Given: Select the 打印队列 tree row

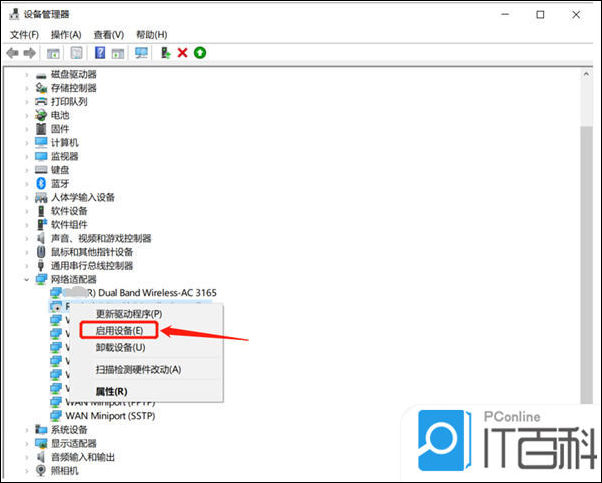Looking at the screenshot, I should click(x=69, y=101).
